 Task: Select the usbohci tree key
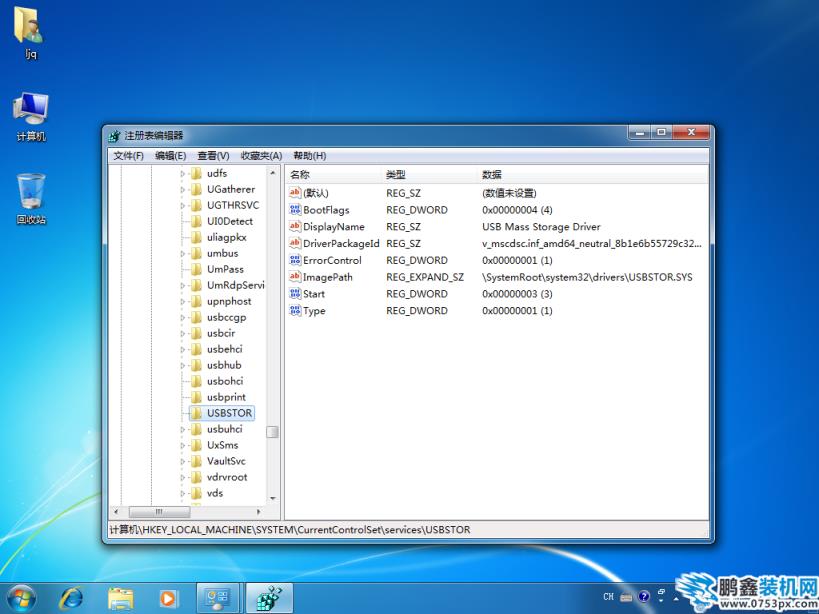[225, 381]
